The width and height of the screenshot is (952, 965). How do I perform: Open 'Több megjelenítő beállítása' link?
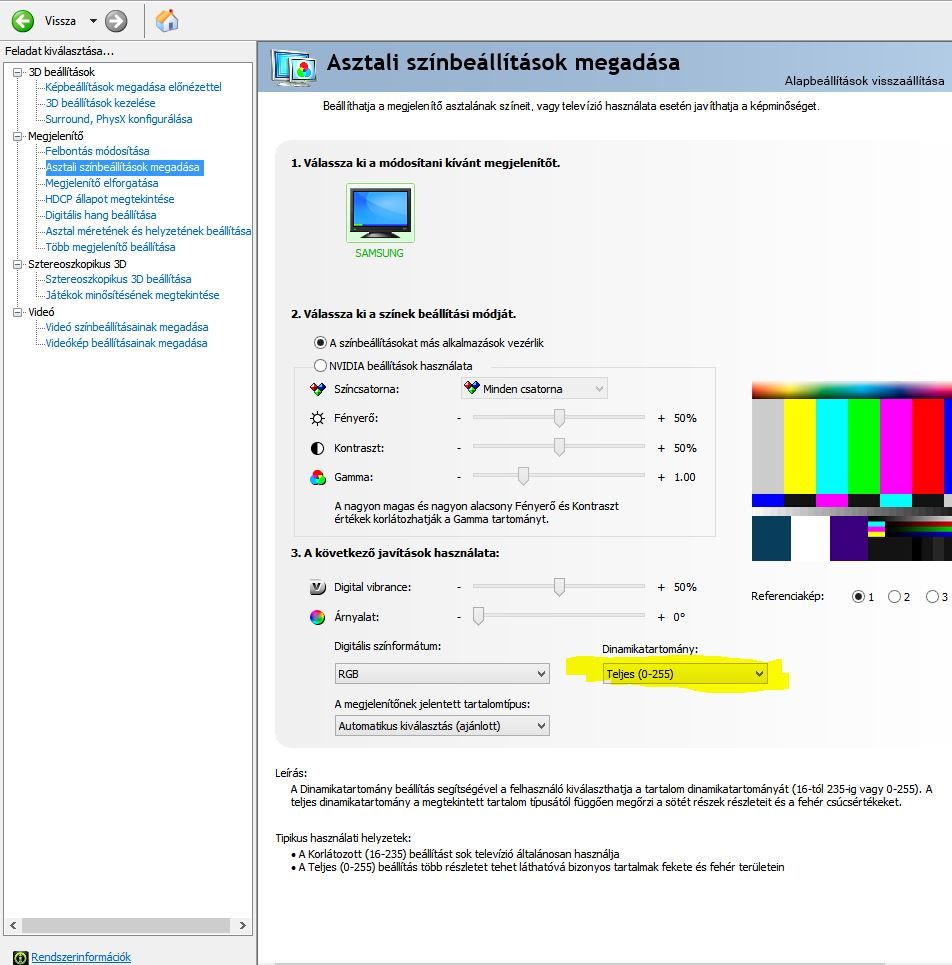110,247
